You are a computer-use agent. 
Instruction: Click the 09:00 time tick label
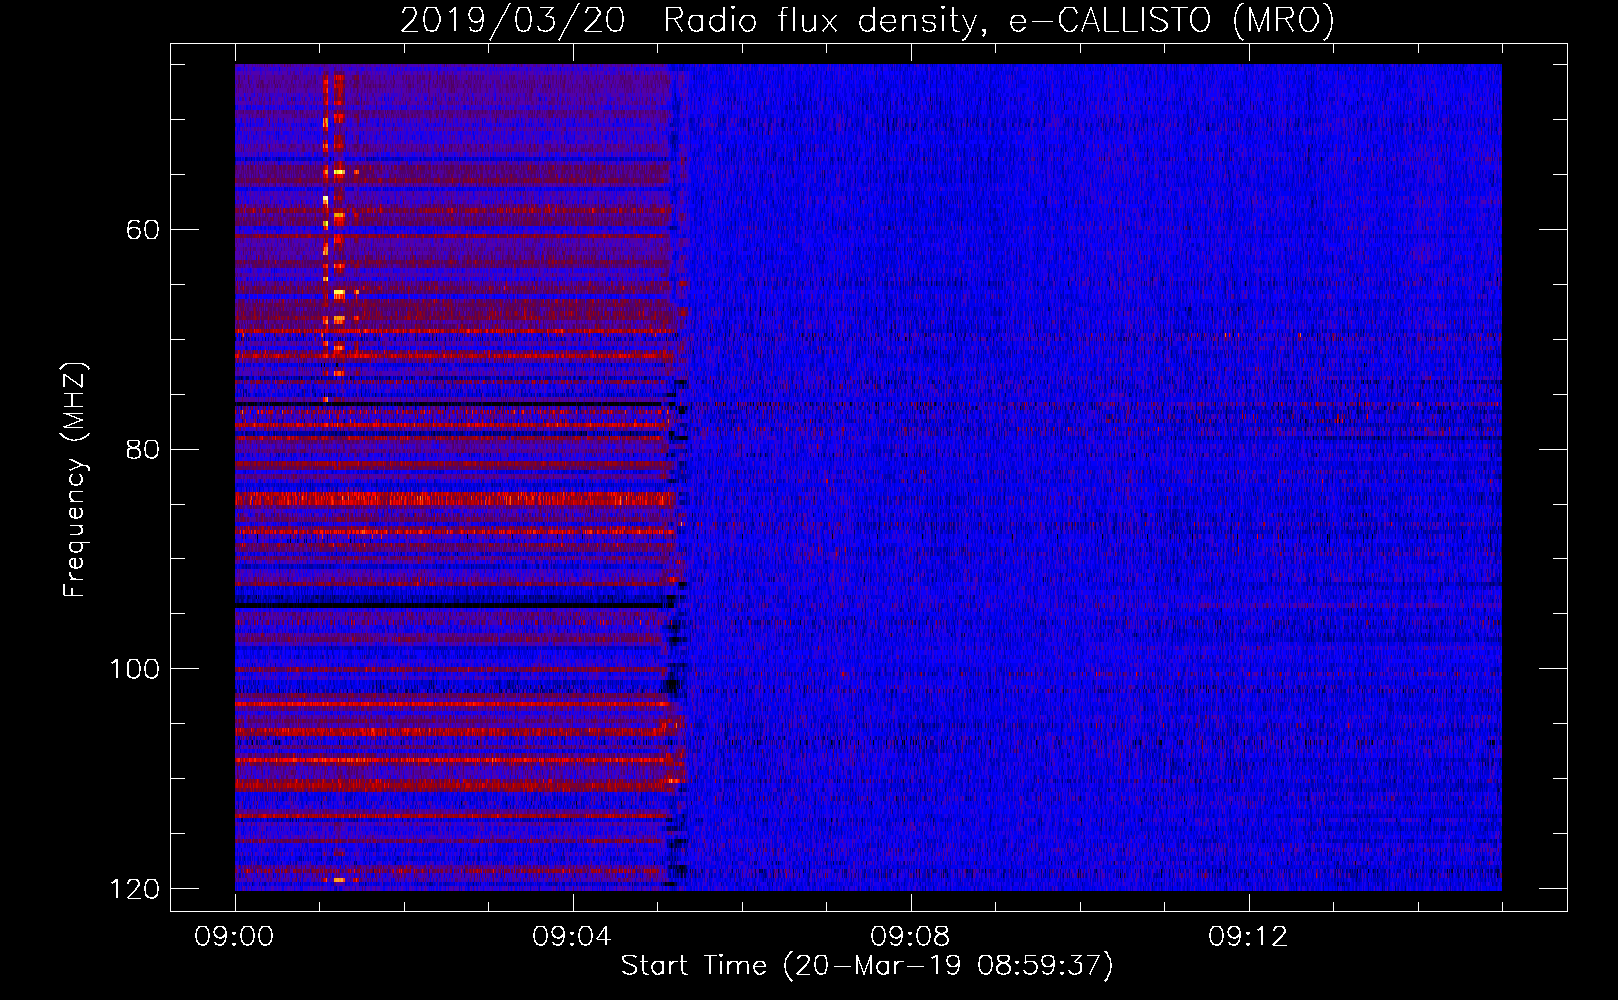(234, 937)
